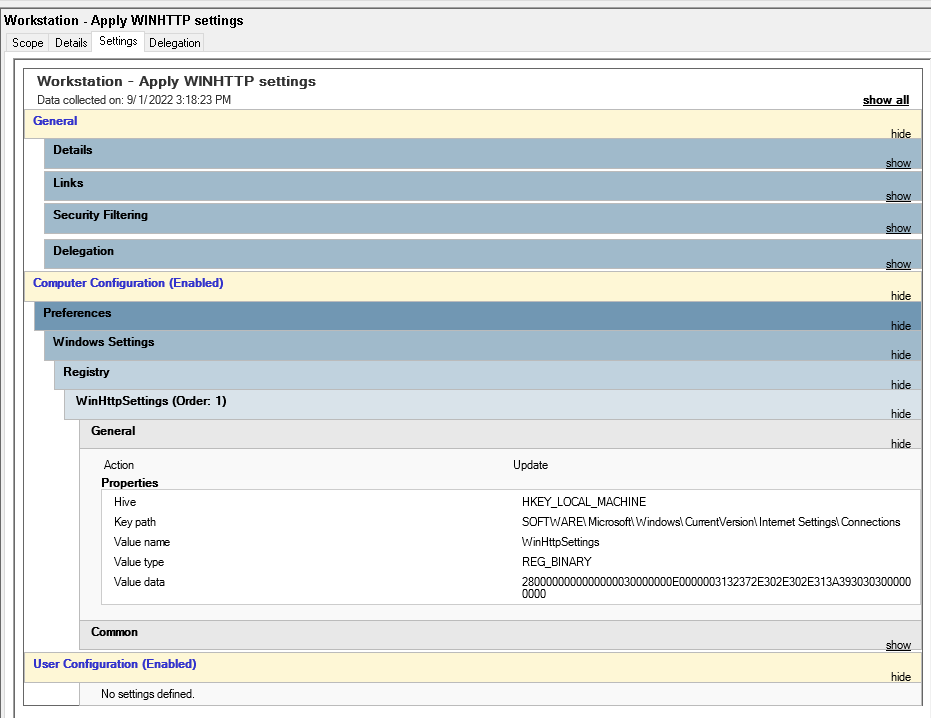Click the User Configuration (Enabled) heading

(114, 663)
